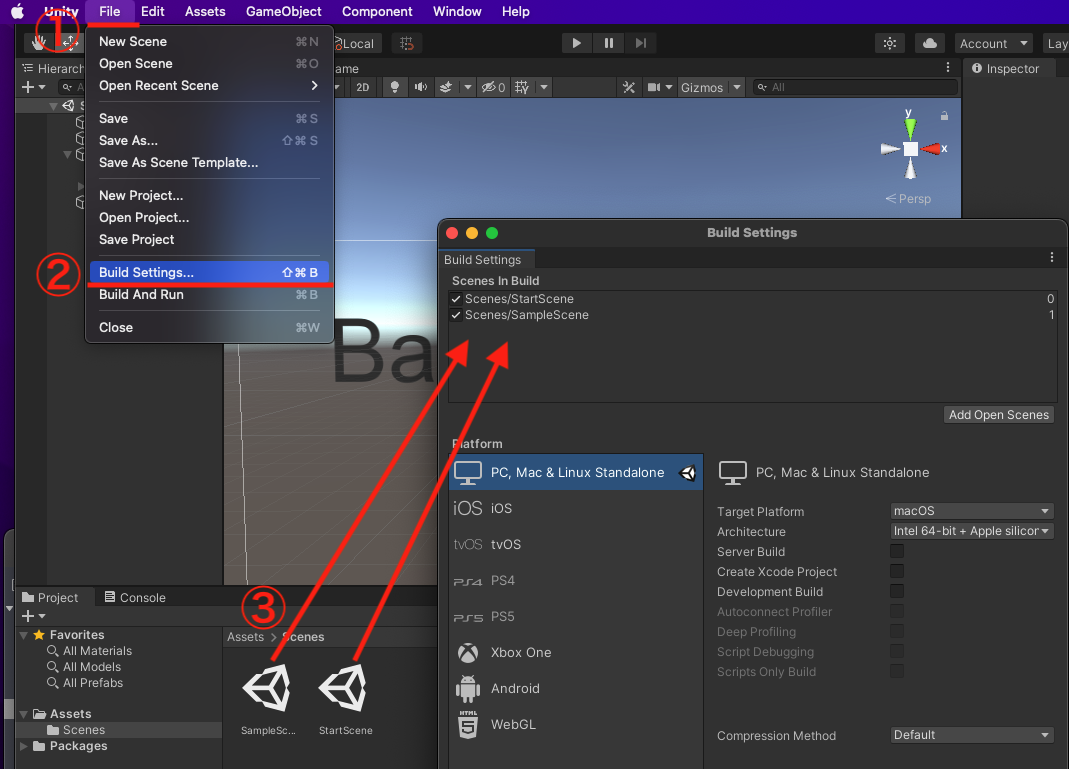Click the Pause button in toolbar
This screenshot has width=1069, height=769.
609,43
